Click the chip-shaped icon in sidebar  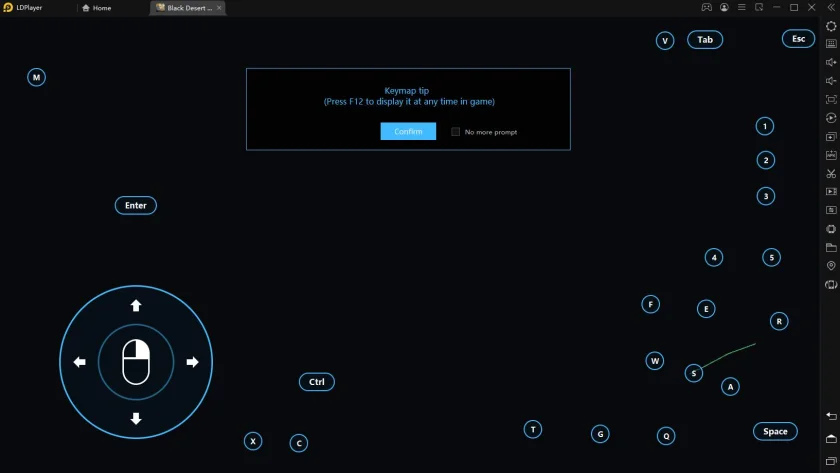[x=831, y=229]
